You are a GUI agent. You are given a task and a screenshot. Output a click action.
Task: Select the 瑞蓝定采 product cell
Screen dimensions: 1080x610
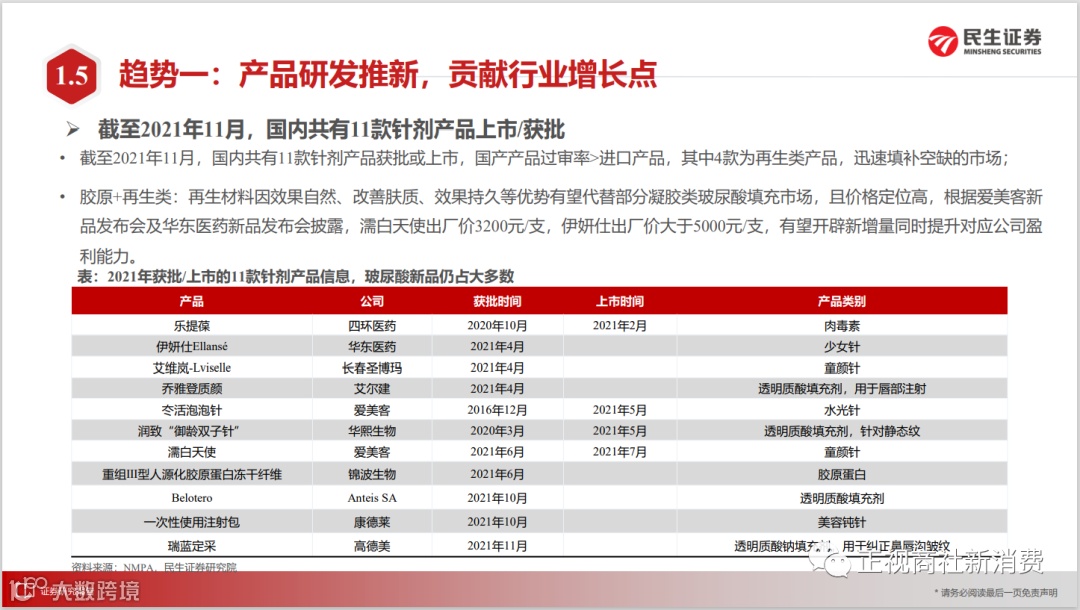191,546
